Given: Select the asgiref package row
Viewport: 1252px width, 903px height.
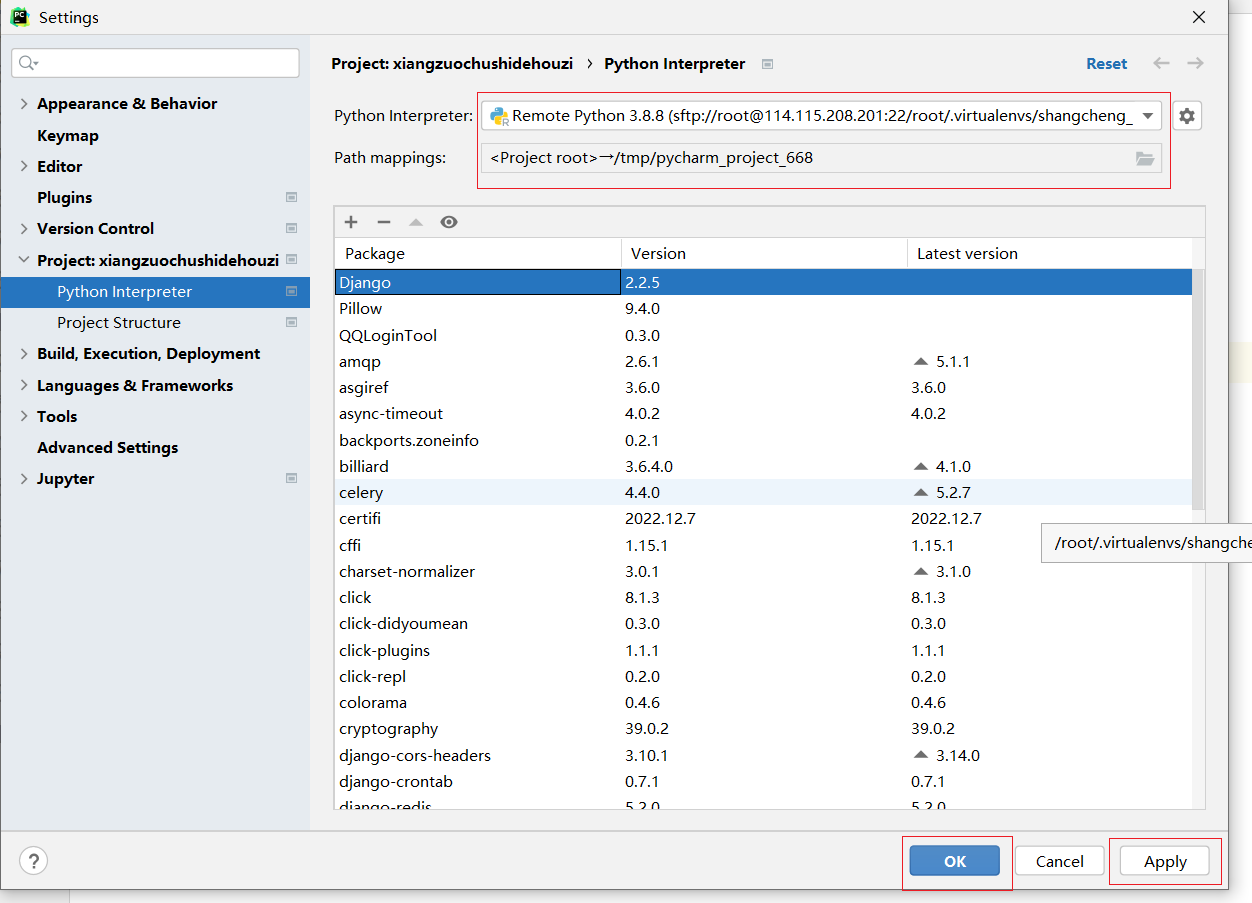Looking at the screenshot, I should coord(763,388).
